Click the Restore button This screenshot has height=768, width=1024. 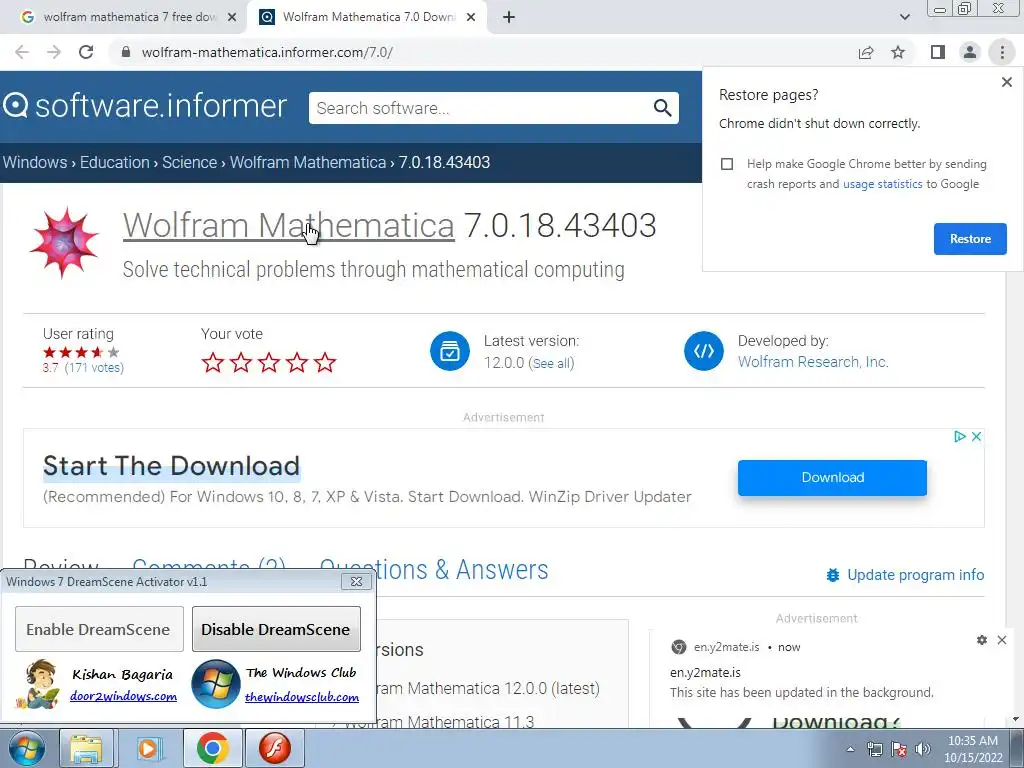(970, 239)
